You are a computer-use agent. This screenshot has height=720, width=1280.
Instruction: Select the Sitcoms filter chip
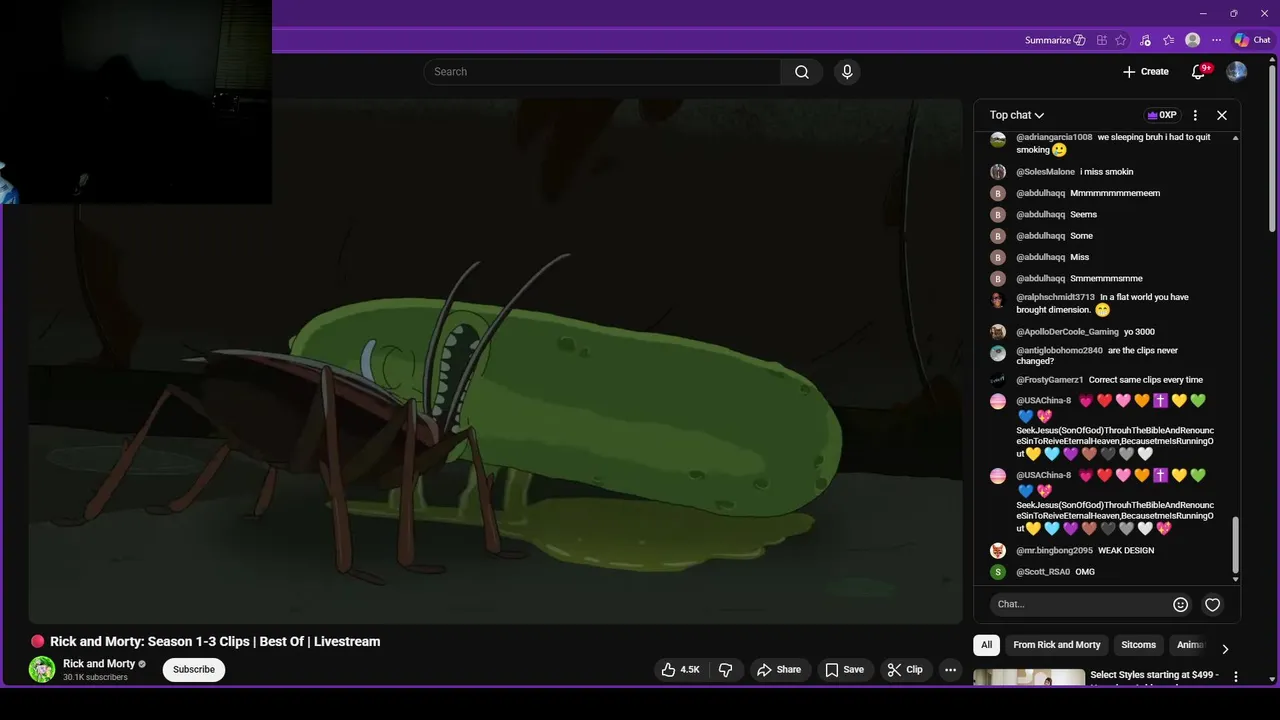tap(1139, 645)
